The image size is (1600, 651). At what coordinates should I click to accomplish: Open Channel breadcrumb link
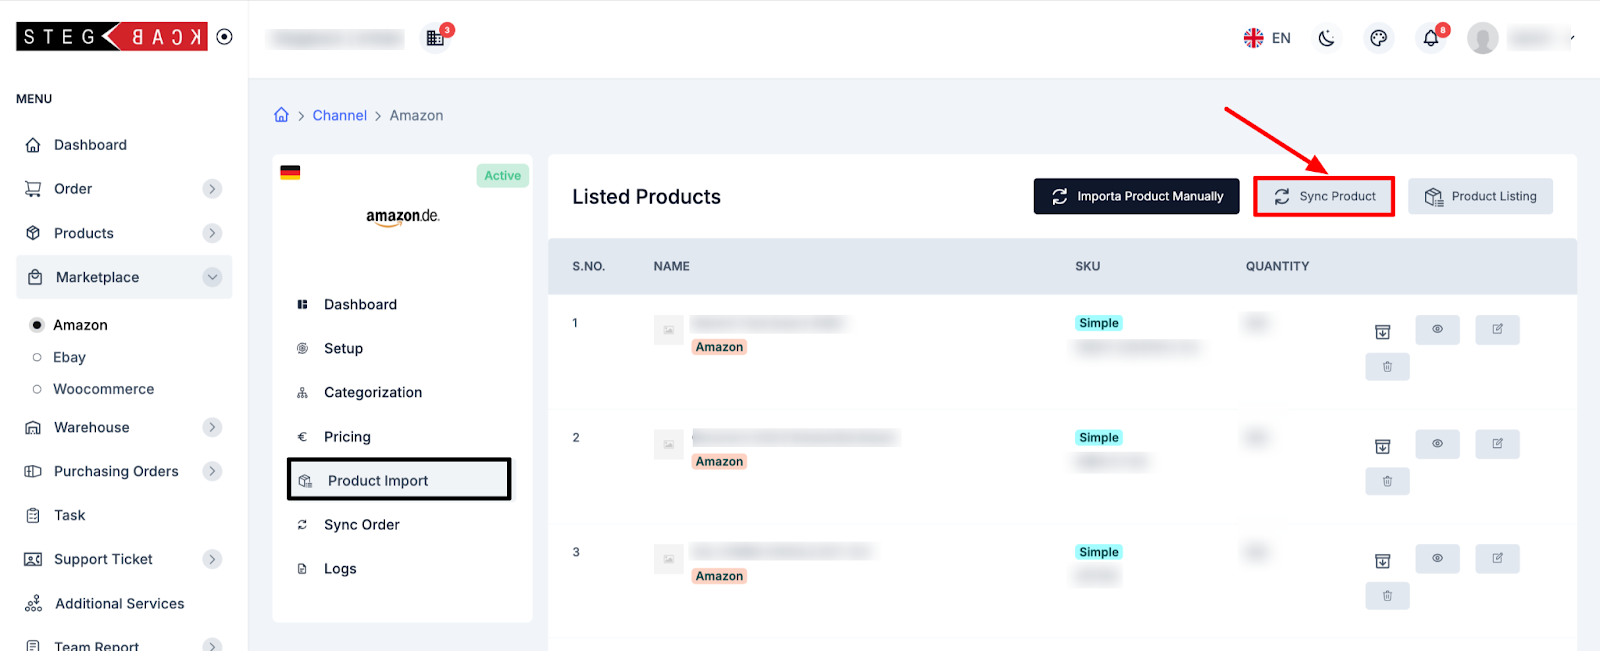(340, 115)
